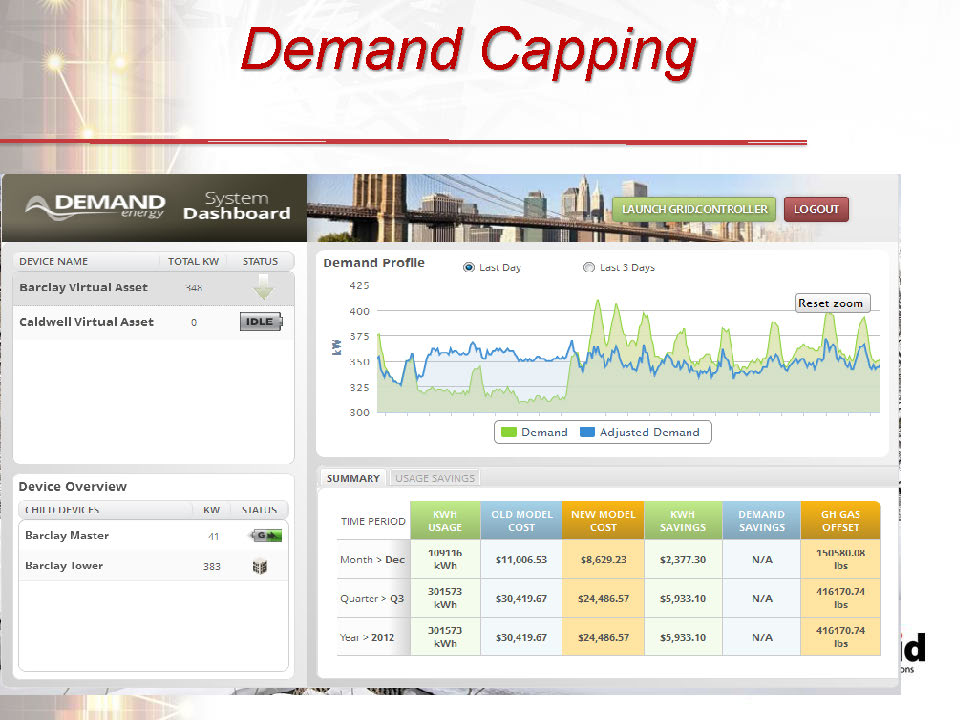The image size is (960, 720).
Task: Click green Demand legend color box
Action: point(508,432)
